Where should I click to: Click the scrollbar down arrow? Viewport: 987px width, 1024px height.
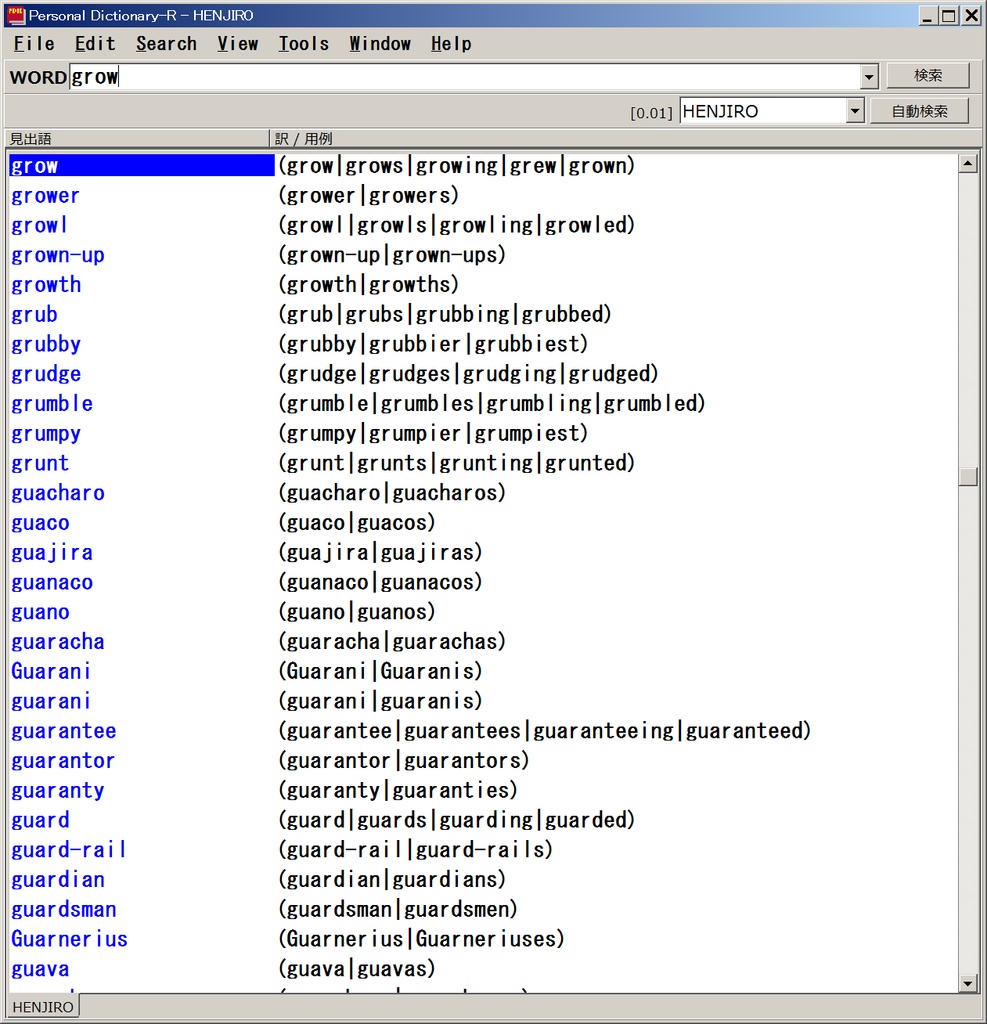pos(968,983)
